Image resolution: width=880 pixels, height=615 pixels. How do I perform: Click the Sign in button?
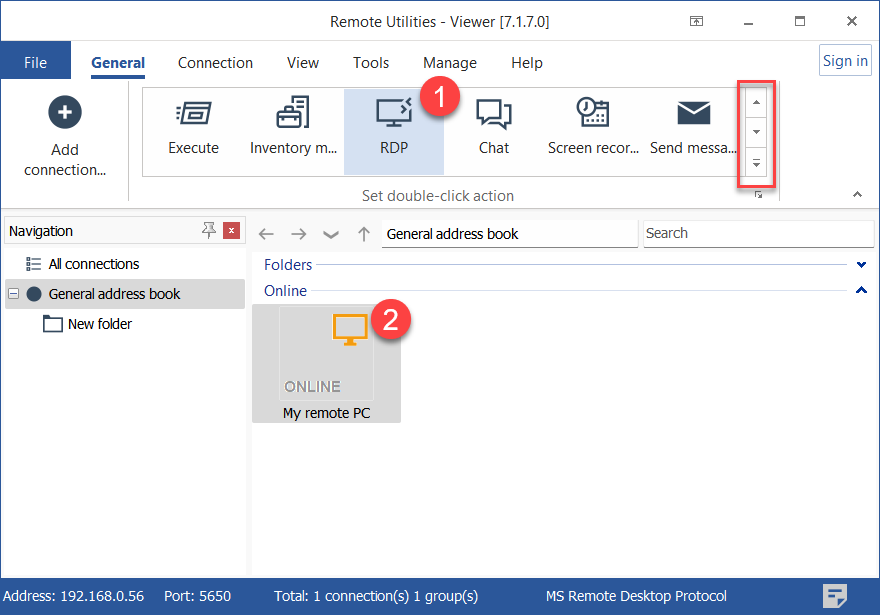[845, 61]
